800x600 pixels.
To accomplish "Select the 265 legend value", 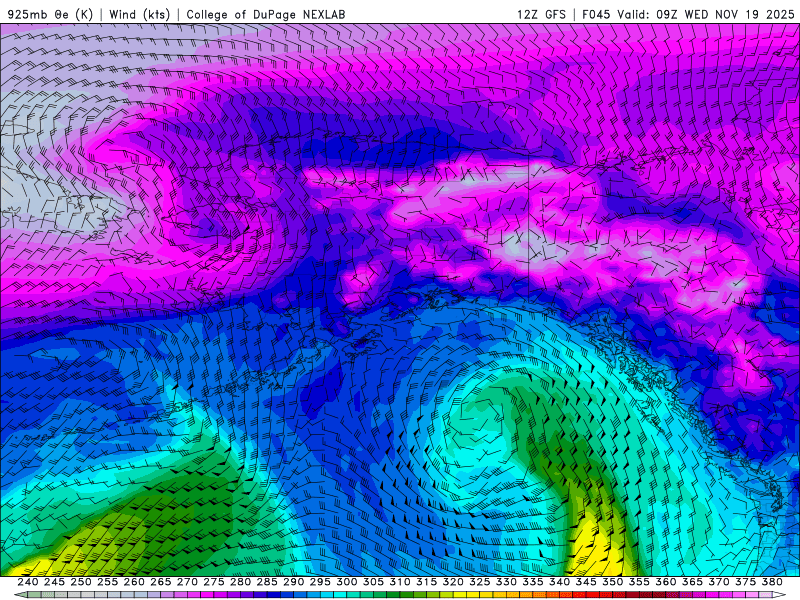I will click(x=160, y=582).
